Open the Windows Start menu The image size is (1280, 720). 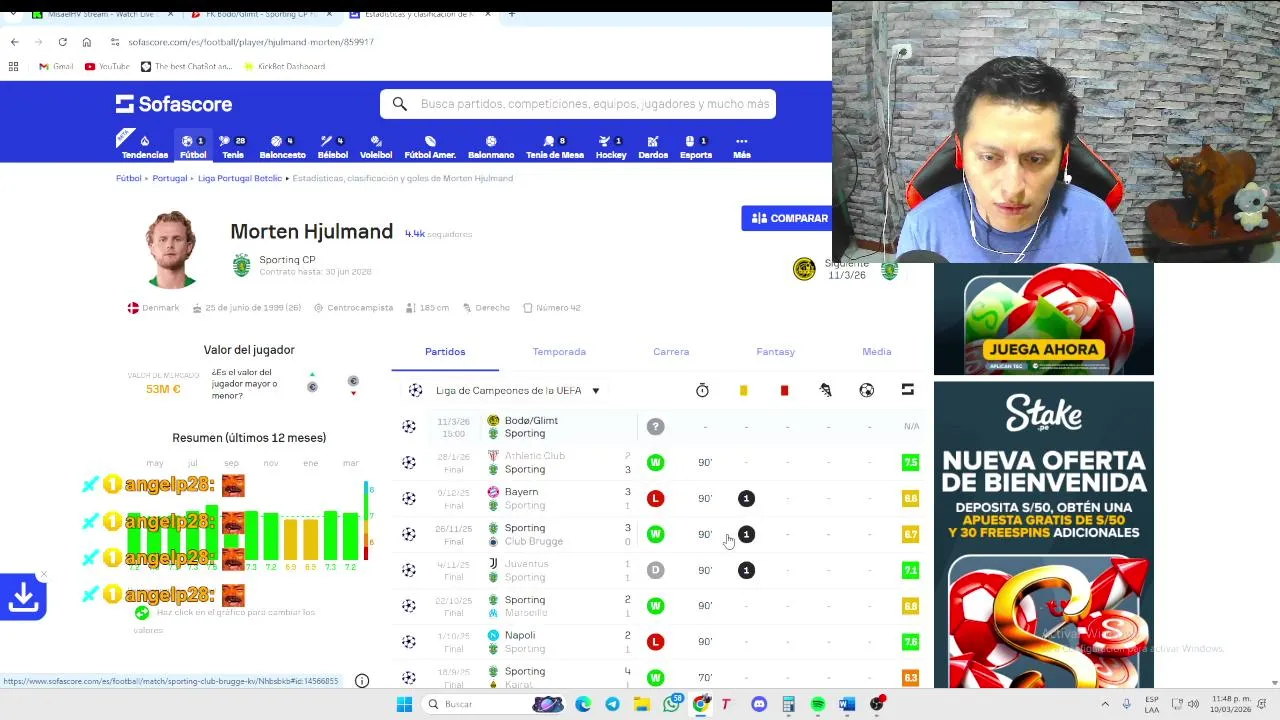(x=404, y=704)
